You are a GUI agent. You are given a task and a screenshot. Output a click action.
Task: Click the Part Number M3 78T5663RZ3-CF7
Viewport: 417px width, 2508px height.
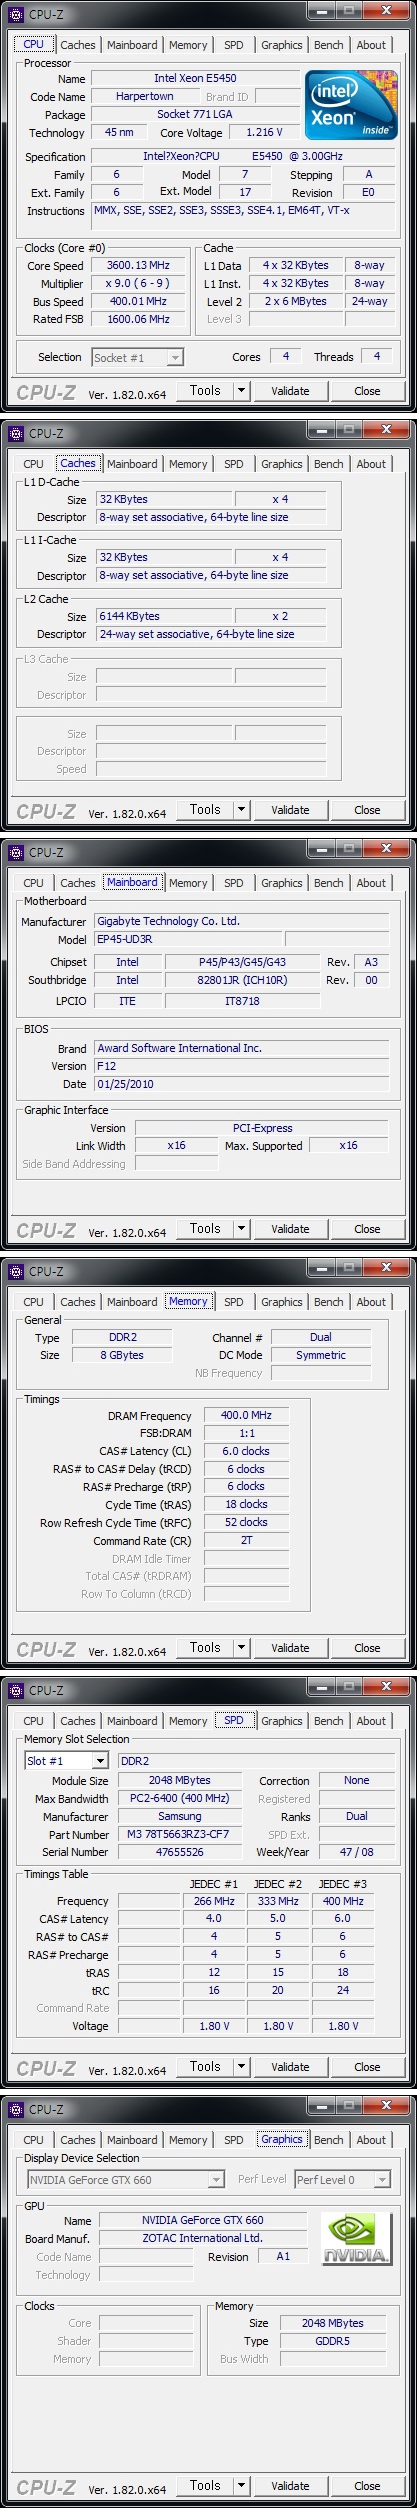180,1835
